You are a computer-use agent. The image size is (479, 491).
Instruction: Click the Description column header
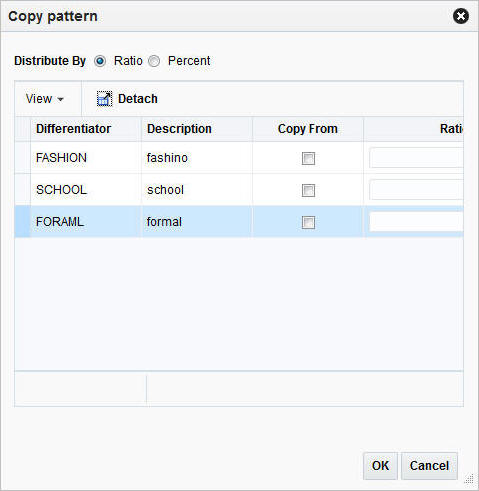coord(197,129)
